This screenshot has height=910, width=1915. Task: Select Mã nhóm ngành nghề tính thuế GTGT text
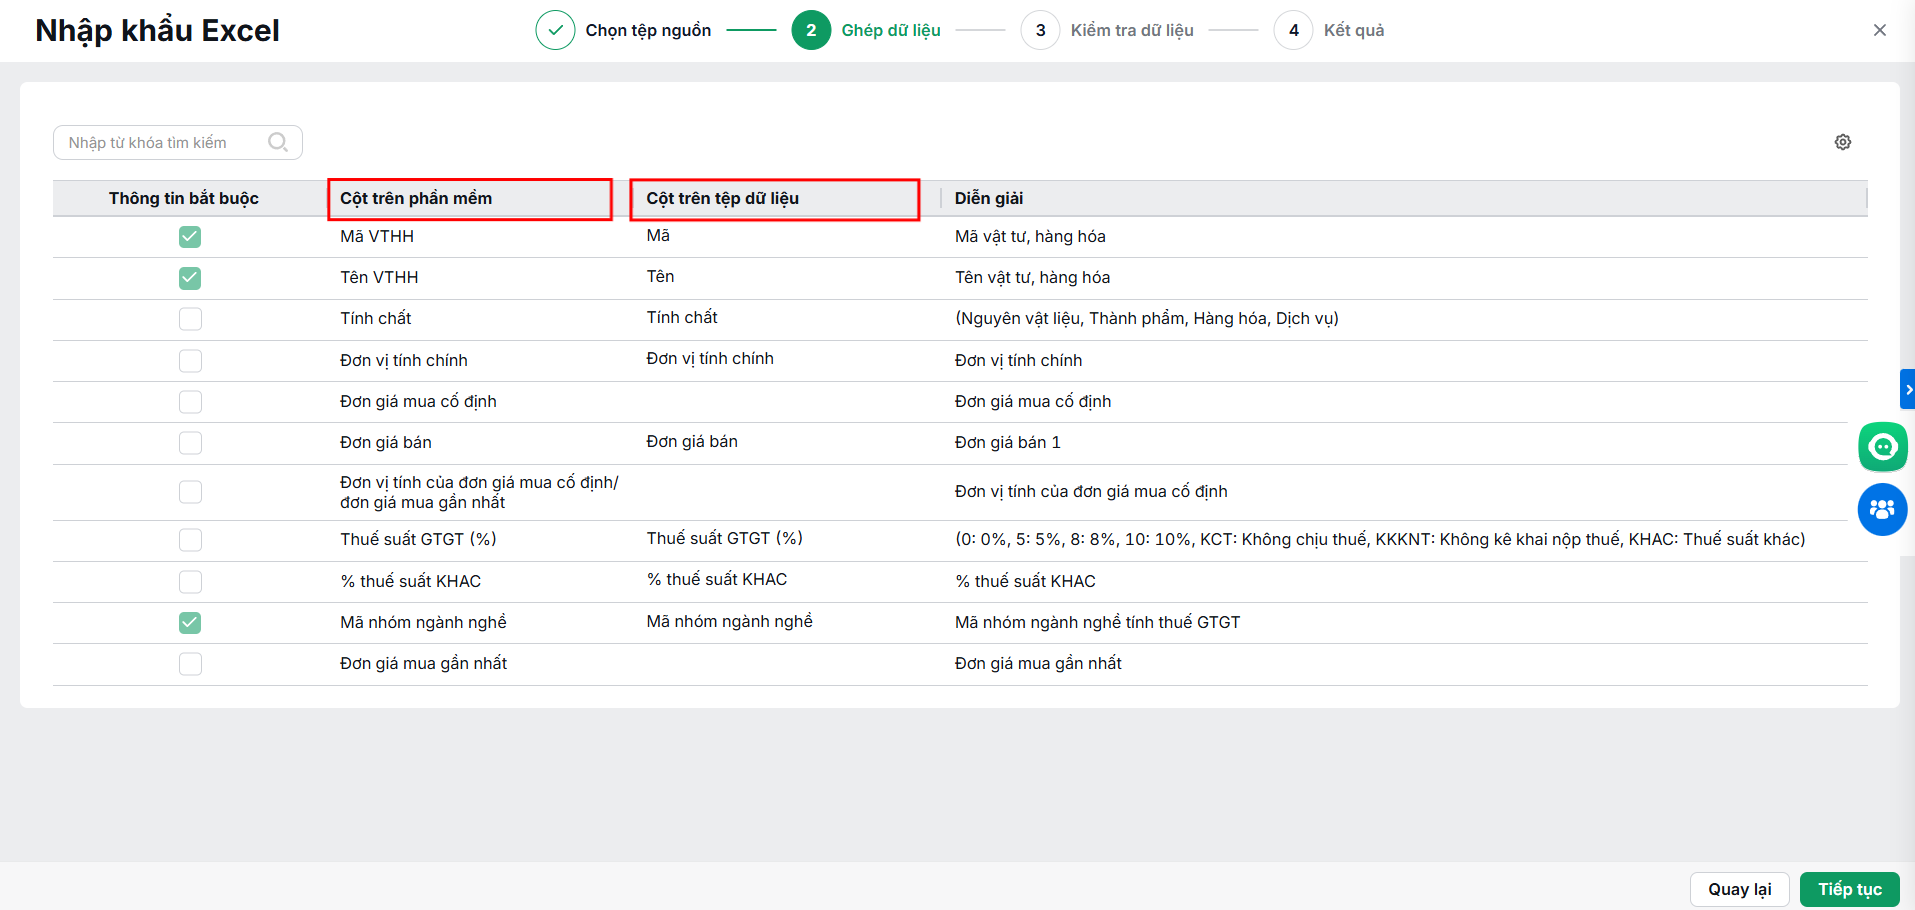coord(1097,623)
